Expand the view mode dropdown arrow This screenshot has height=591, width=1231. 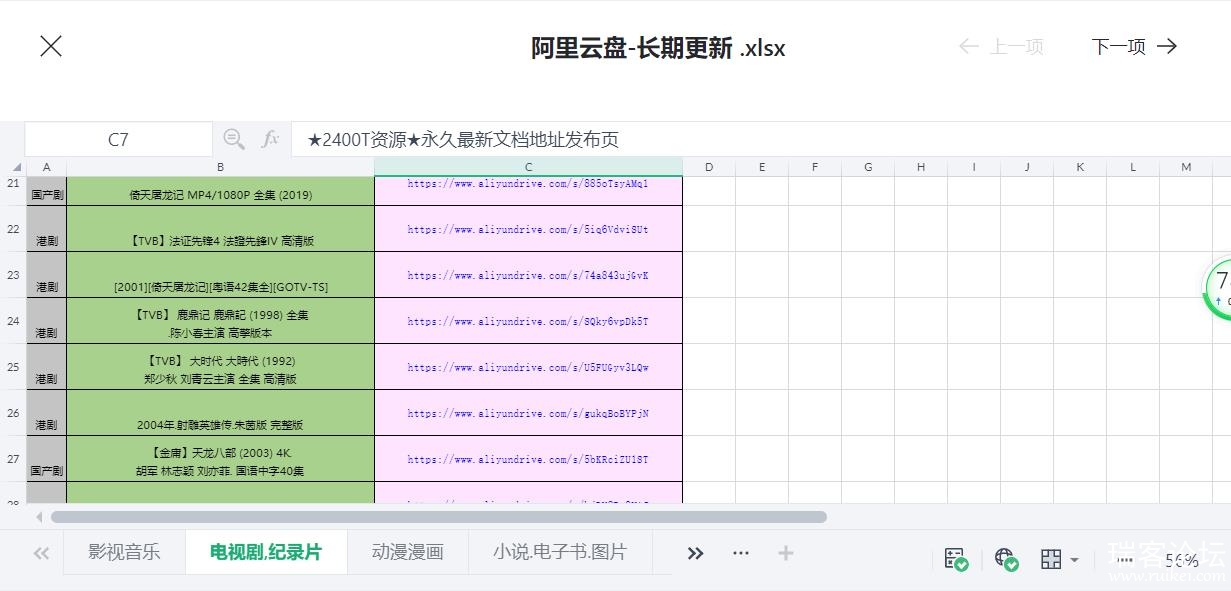point(1074,560)
